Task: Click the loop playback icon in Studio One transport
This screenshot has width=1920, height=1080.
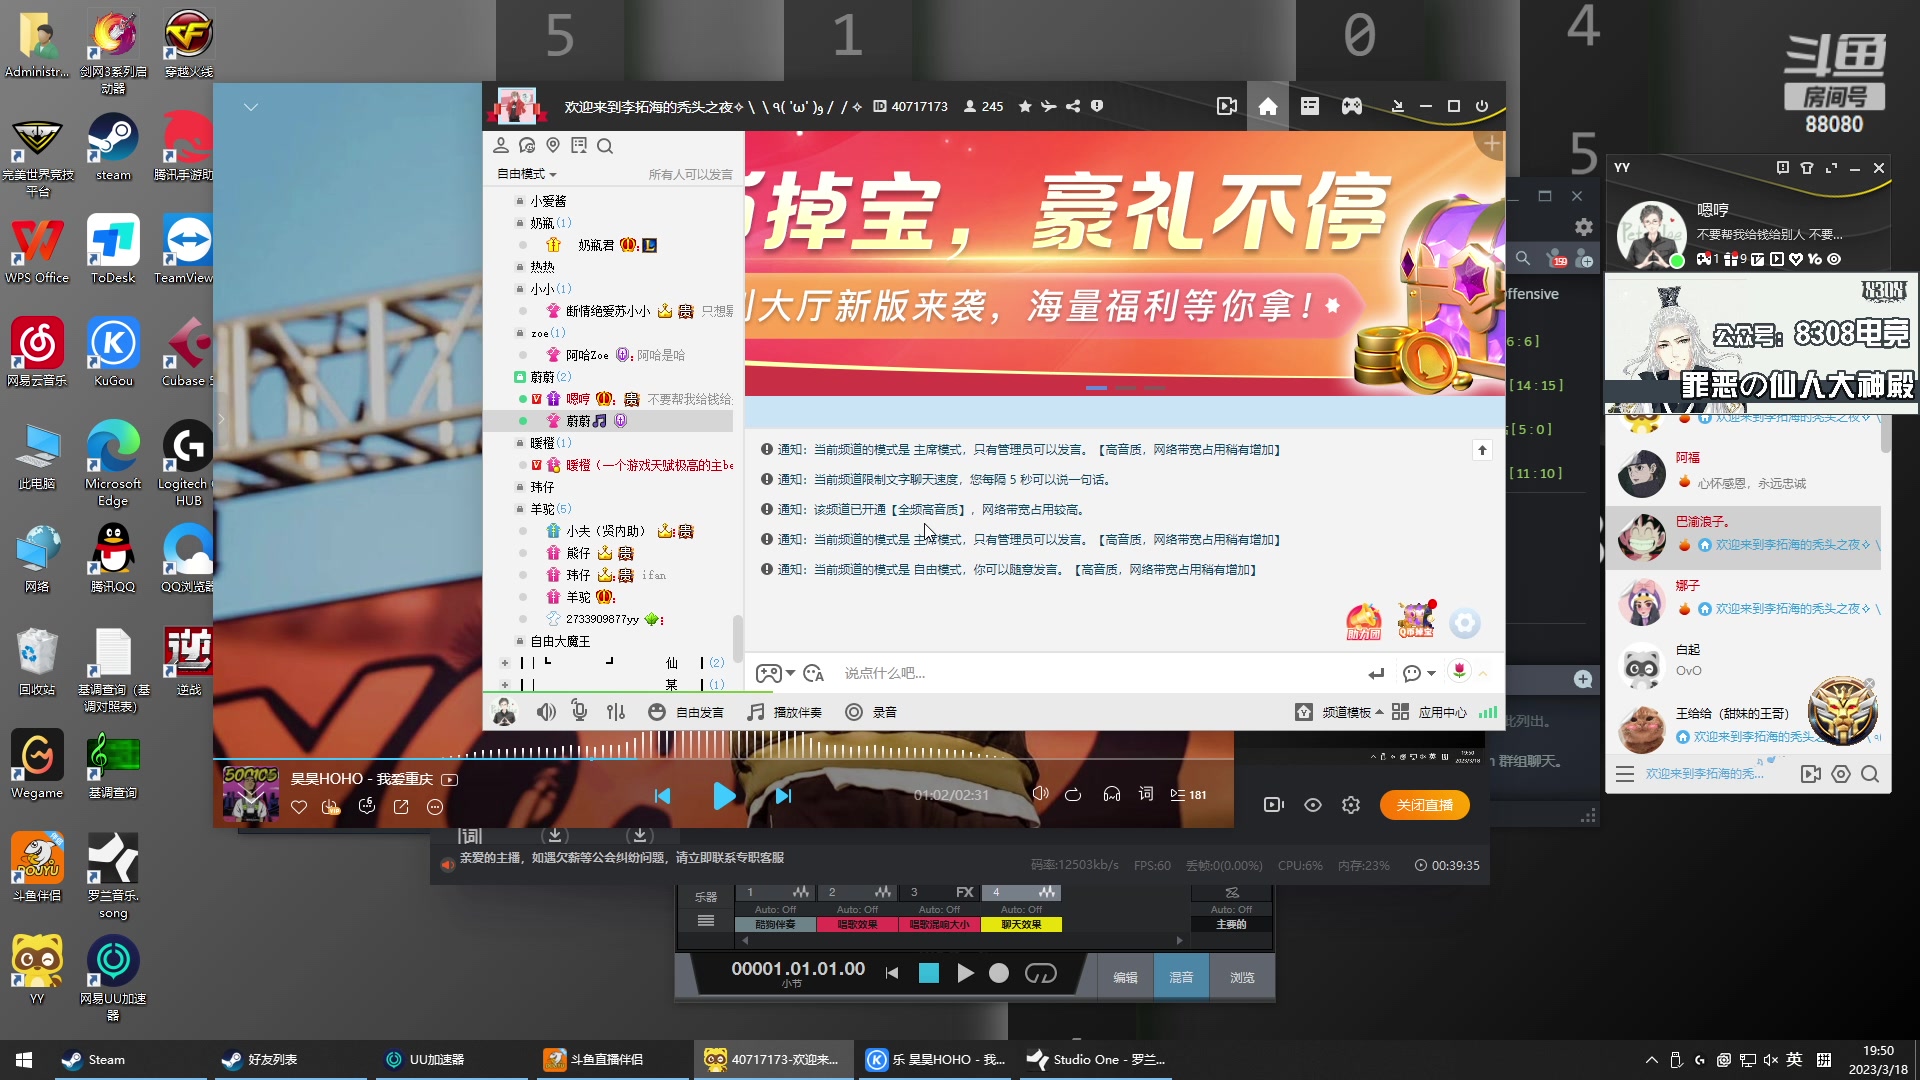Action: (x=1042, y=973)
